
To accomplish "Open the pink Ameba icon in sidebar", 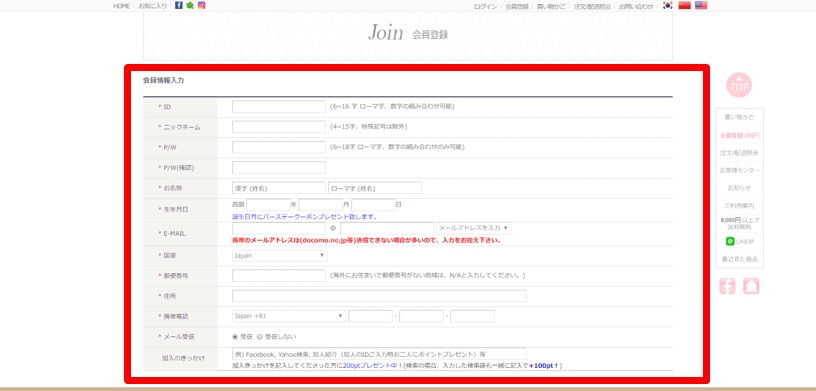I will click(x=751, y=286).
